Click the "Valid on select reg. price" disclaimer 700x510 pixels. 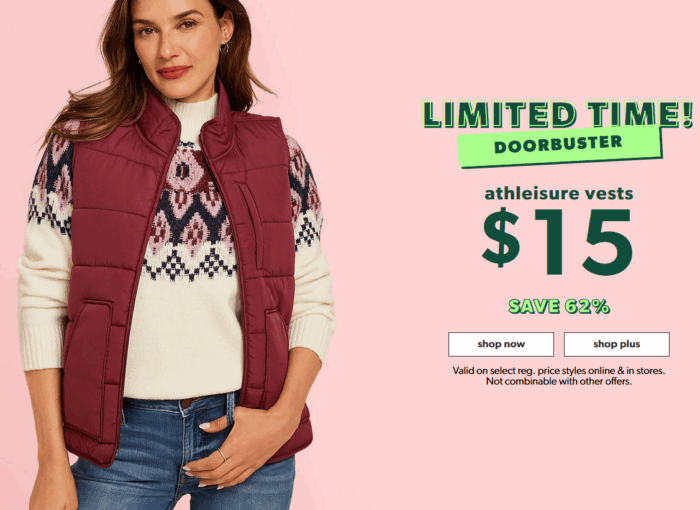point(558,371)
